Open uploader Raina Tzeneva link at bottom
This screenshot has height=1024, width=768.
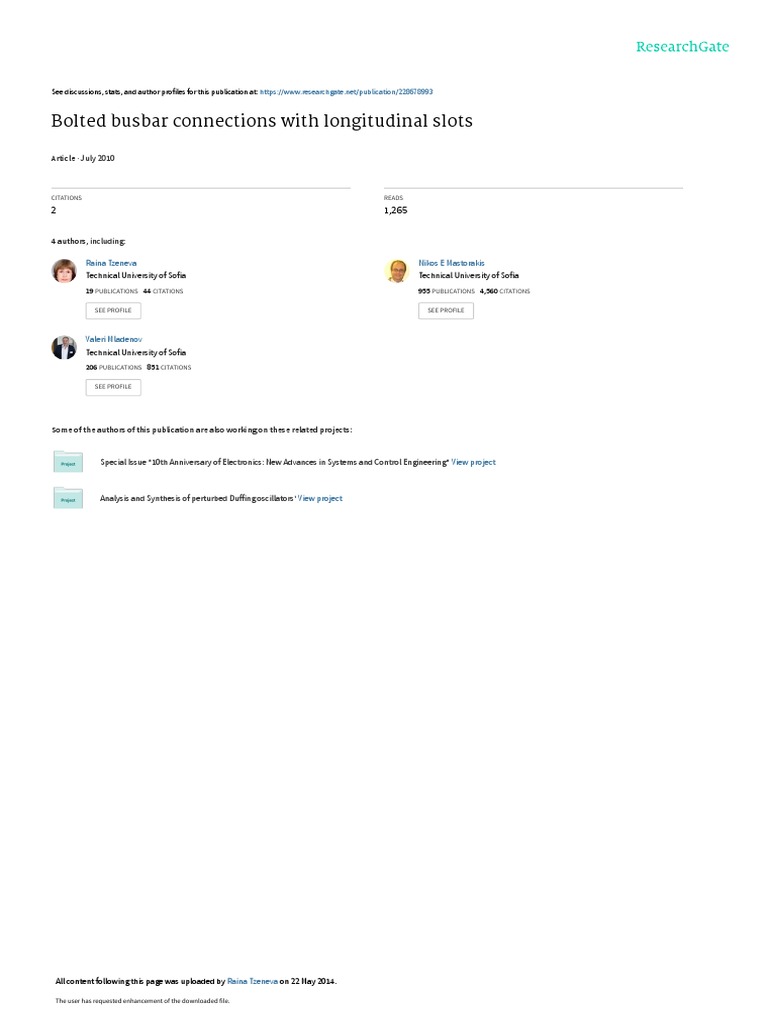coord(253,981)
